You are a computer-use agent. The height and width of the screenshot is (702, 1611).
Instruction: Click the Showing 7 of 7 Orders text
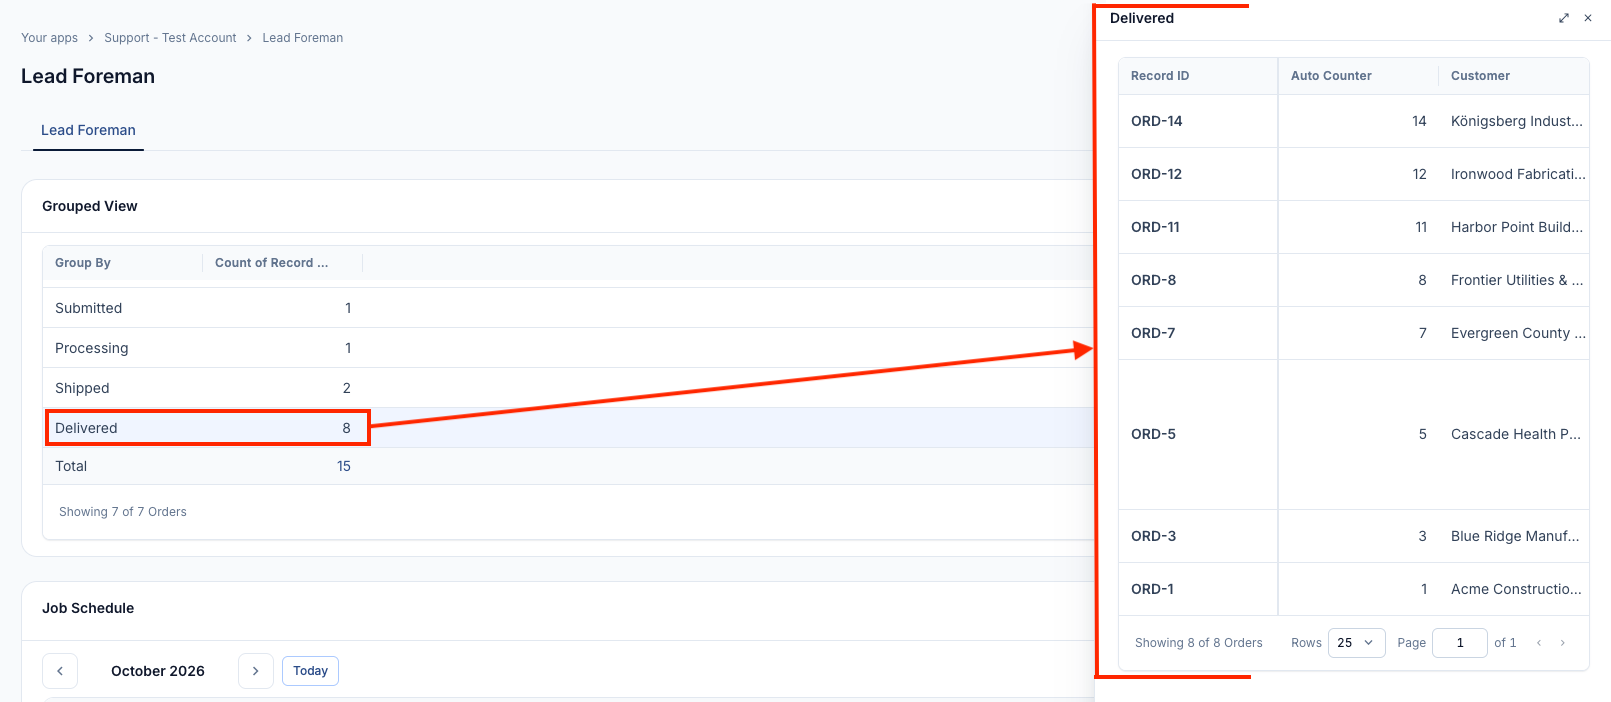123,512
